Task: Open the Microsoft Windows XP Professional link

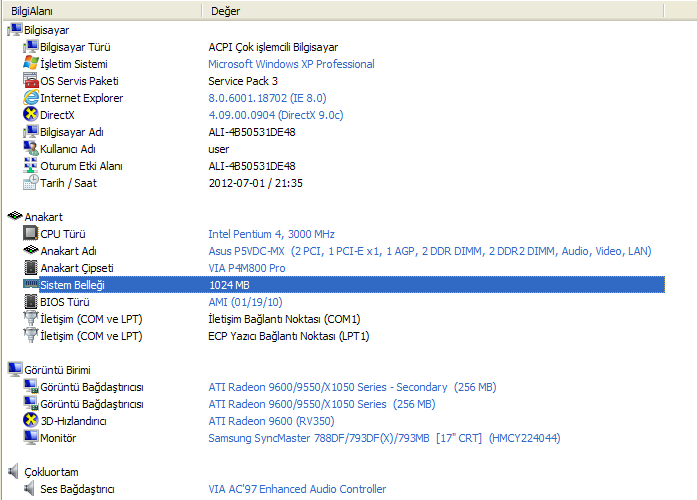Action: click(291, 64)
